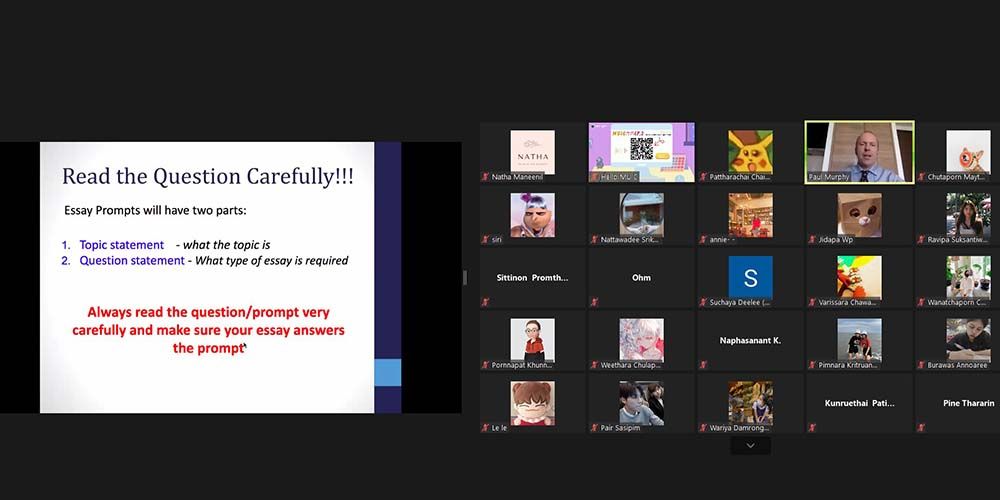This screenshot has height=500, width=1000.
Task: Select the Pattharachai Pikachu avatar tile
Action: (750, 152)
